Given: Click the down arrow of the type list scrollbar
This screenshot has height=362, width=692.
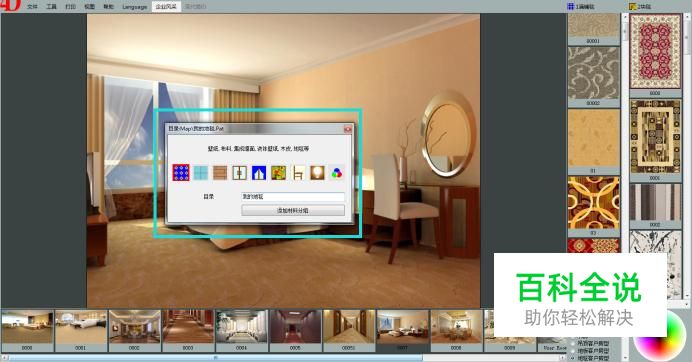Looking at the screenshot, I should (625, 358).
